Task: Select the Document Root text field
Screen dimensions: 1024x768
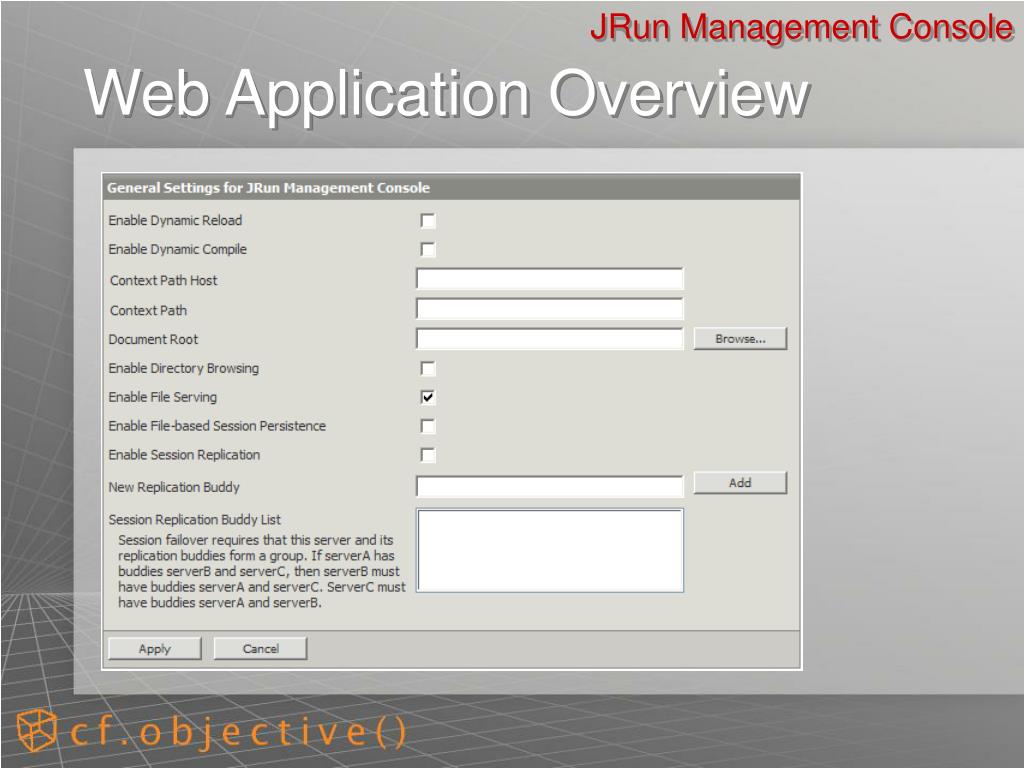Action: coord(550,338)
